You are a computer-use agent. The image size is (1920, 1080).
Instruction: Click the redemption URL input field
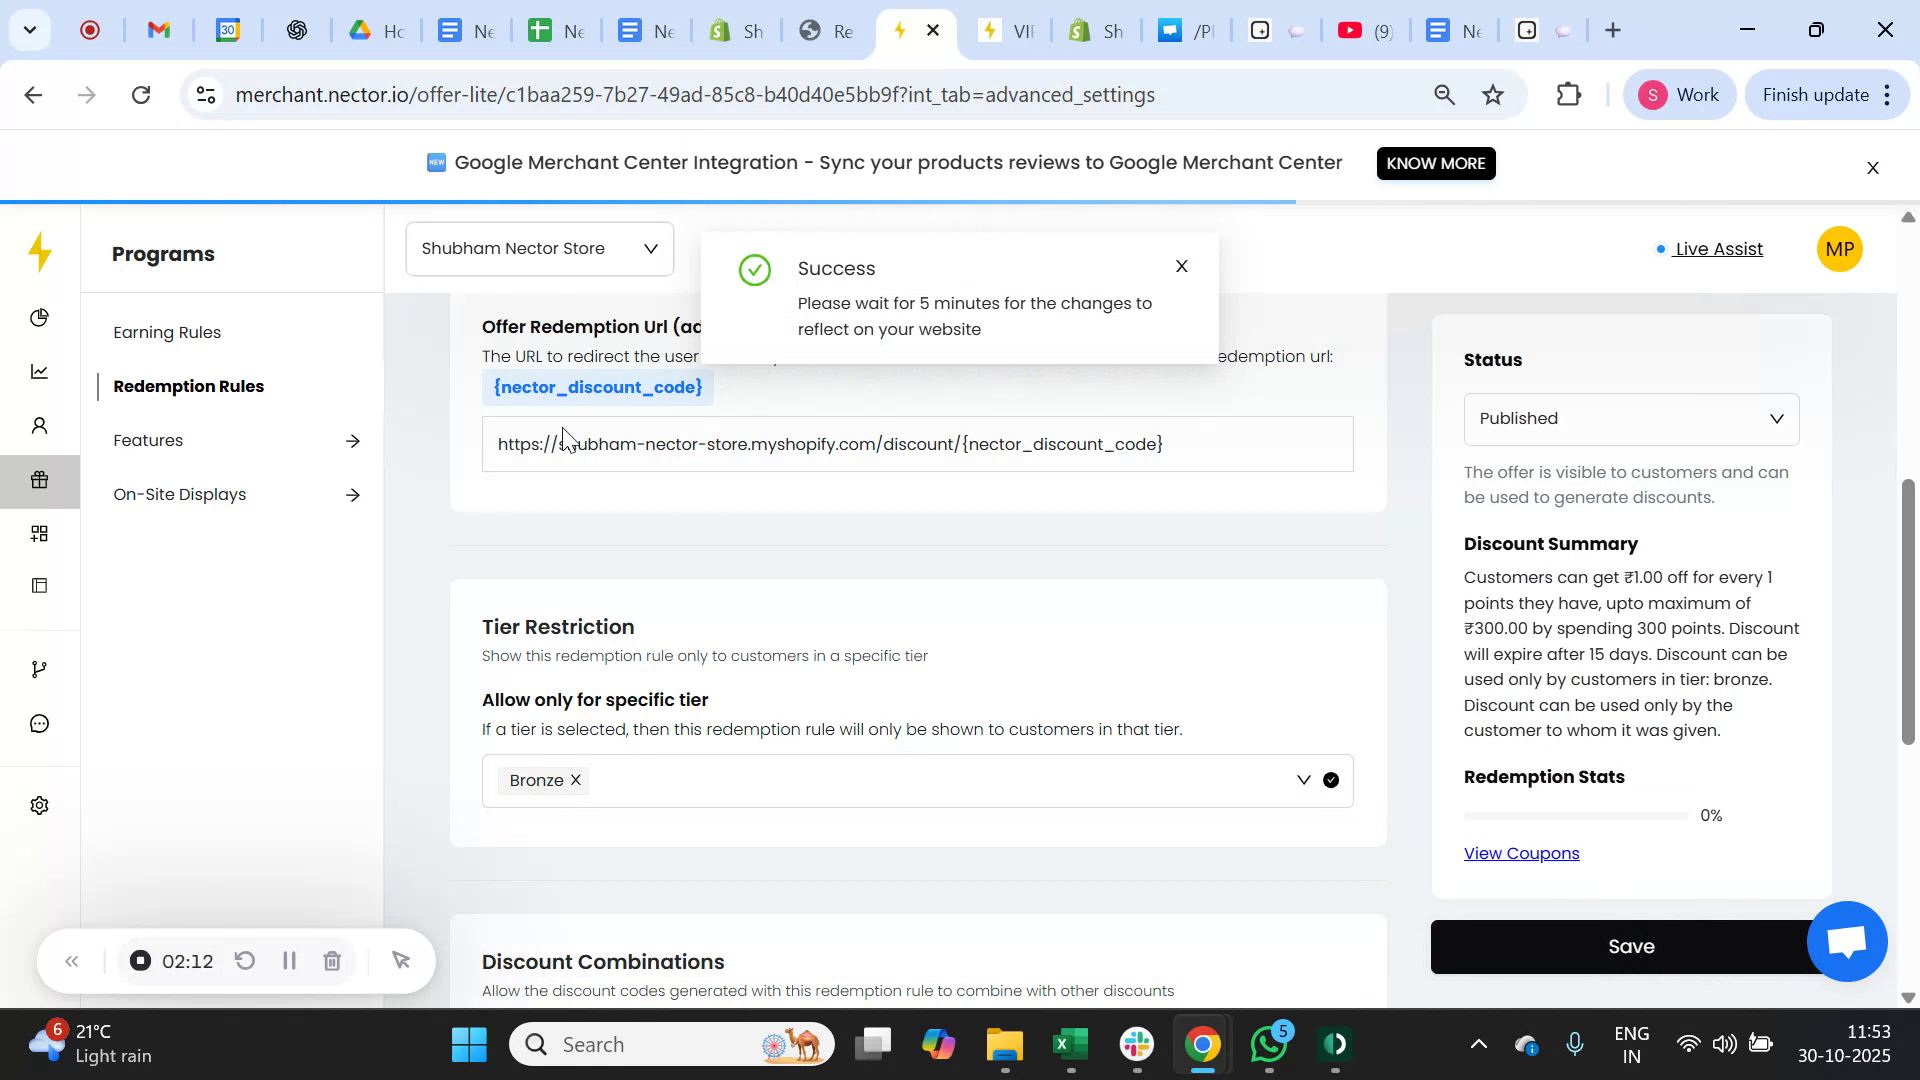917,444
